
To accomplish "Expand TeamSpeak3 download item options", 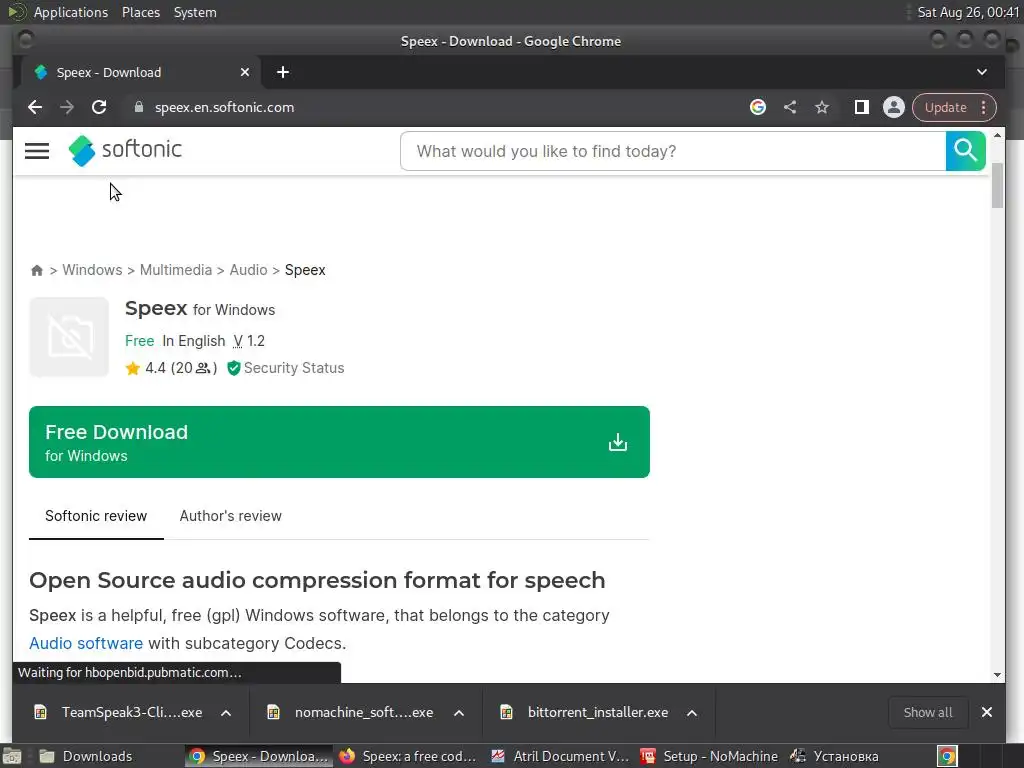I will pyautogui.click(x=226, y=713).
